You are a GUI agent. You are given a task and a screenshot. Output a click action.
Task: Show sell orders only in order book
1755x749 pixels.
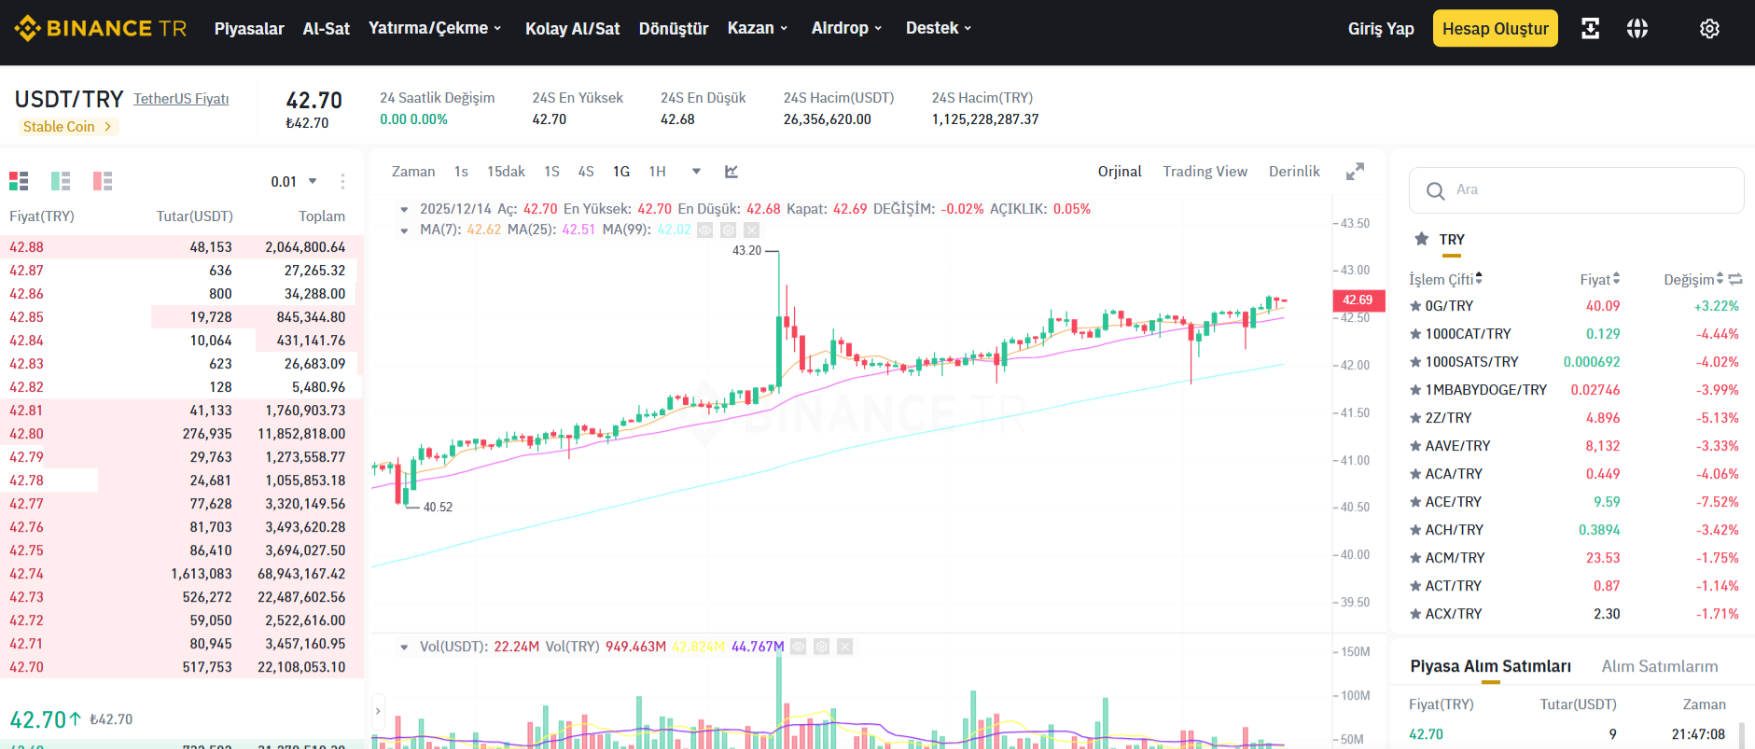click(103, 181)
